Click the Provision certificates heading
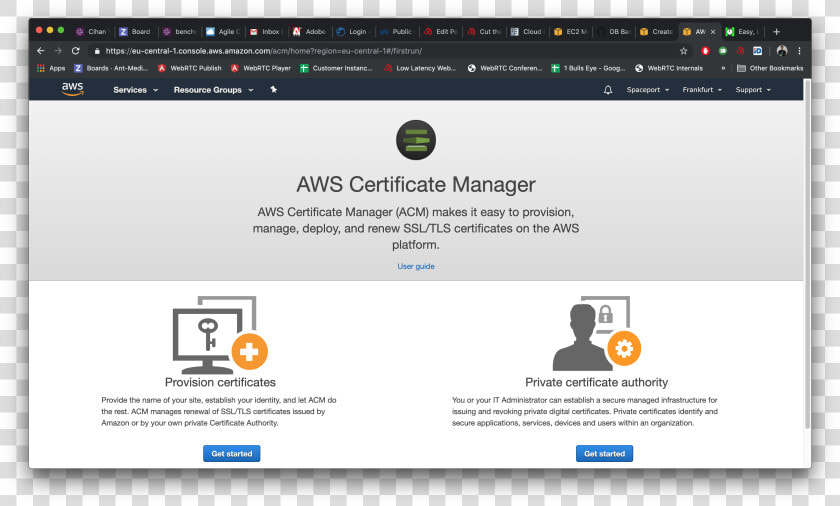The image size is (840, 506). point(220,382)
